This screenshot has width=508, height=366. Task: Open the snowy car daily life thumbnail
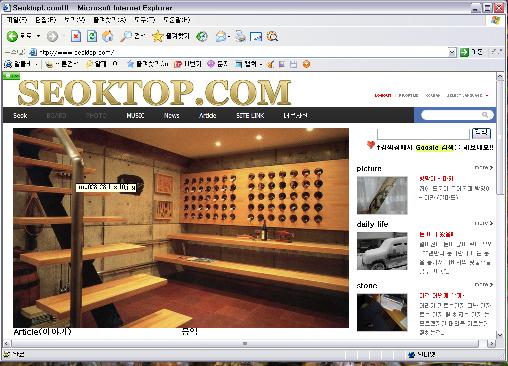pos(382,251)
